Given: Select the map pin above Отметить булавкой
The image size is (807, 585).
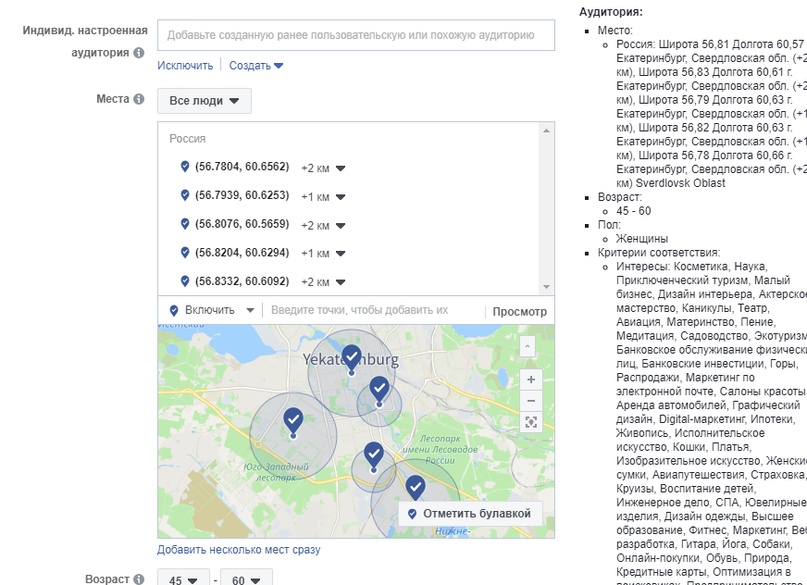Looking at the screenshot, I should click(x=415, y=487).
